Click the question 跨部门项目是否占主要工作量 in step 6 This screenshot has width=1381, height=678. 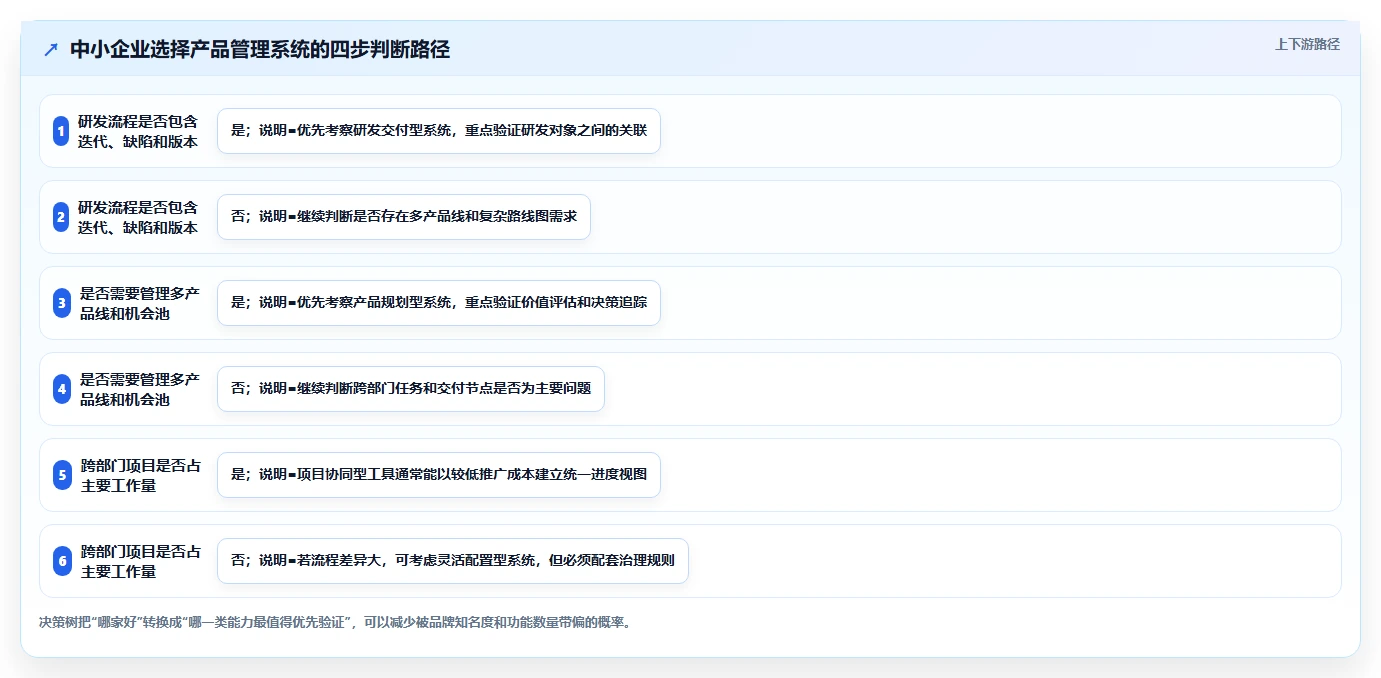coord(141,561)
